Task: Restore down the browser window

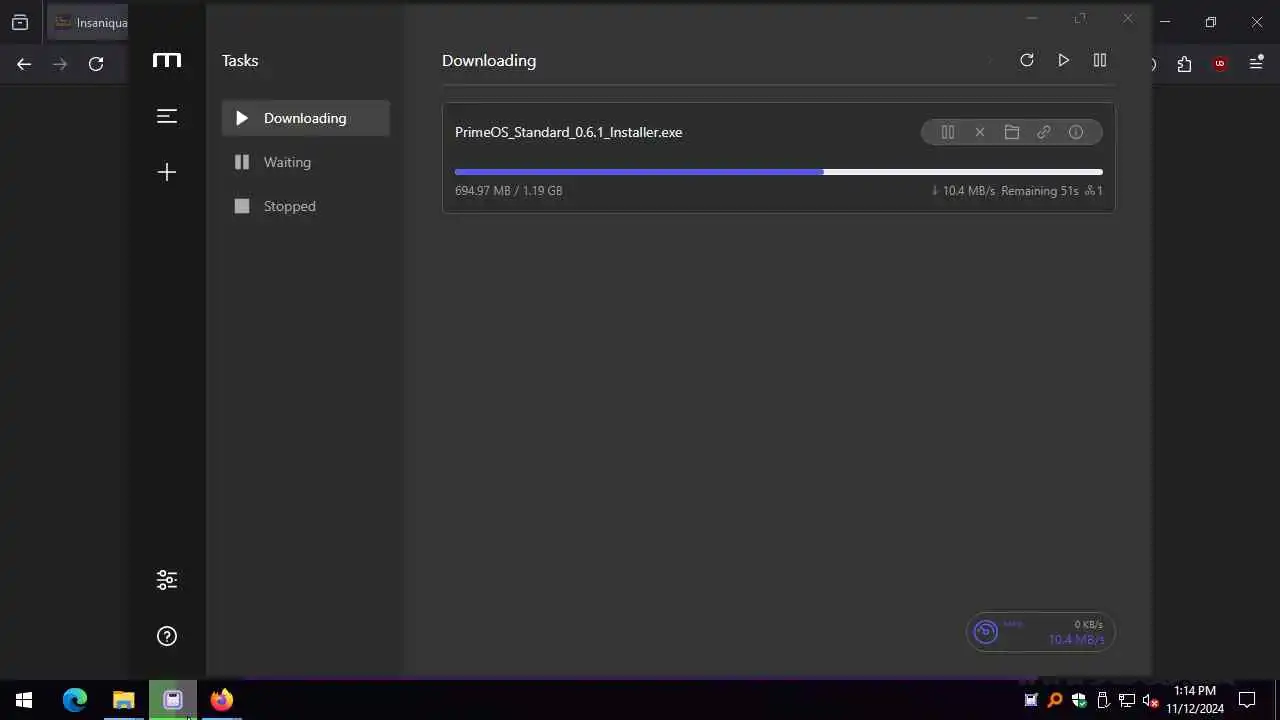Action: (1211, 22)
